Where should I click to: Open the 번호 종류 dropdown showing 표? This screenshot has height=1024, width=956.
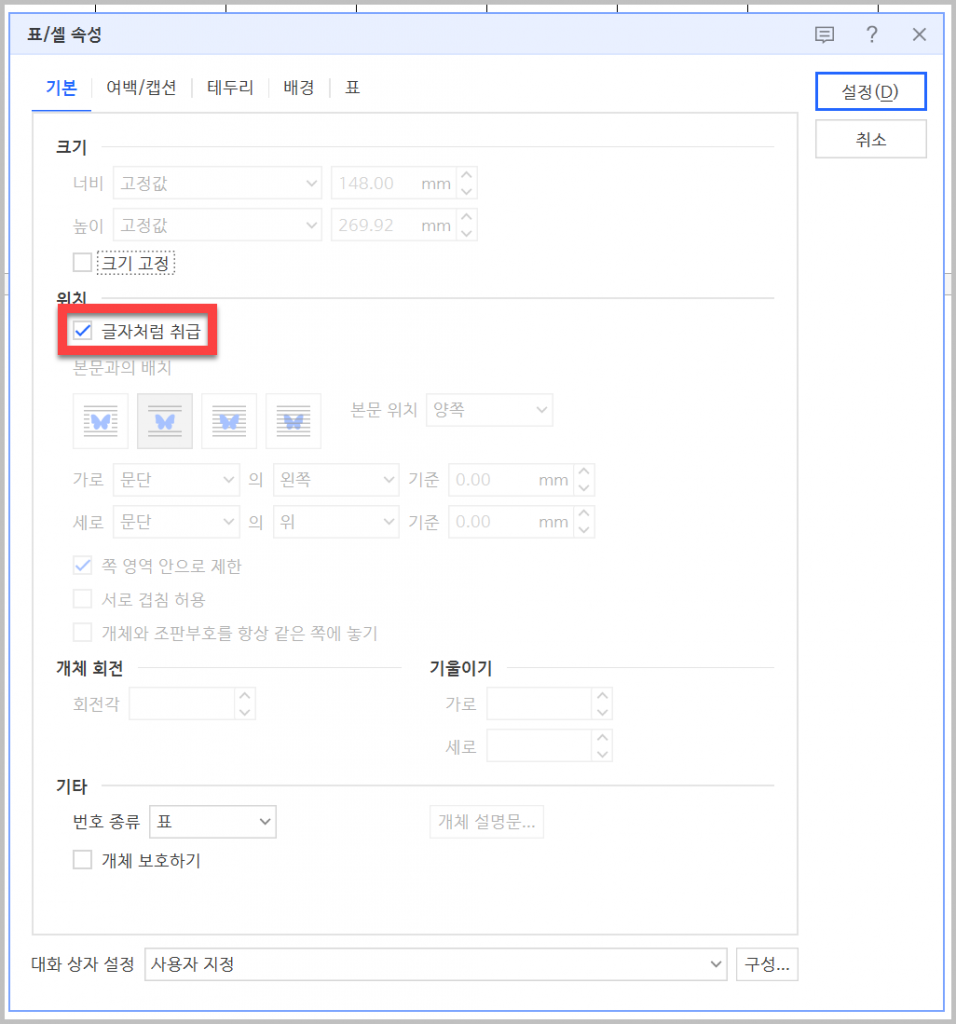(x=212, y=822)
